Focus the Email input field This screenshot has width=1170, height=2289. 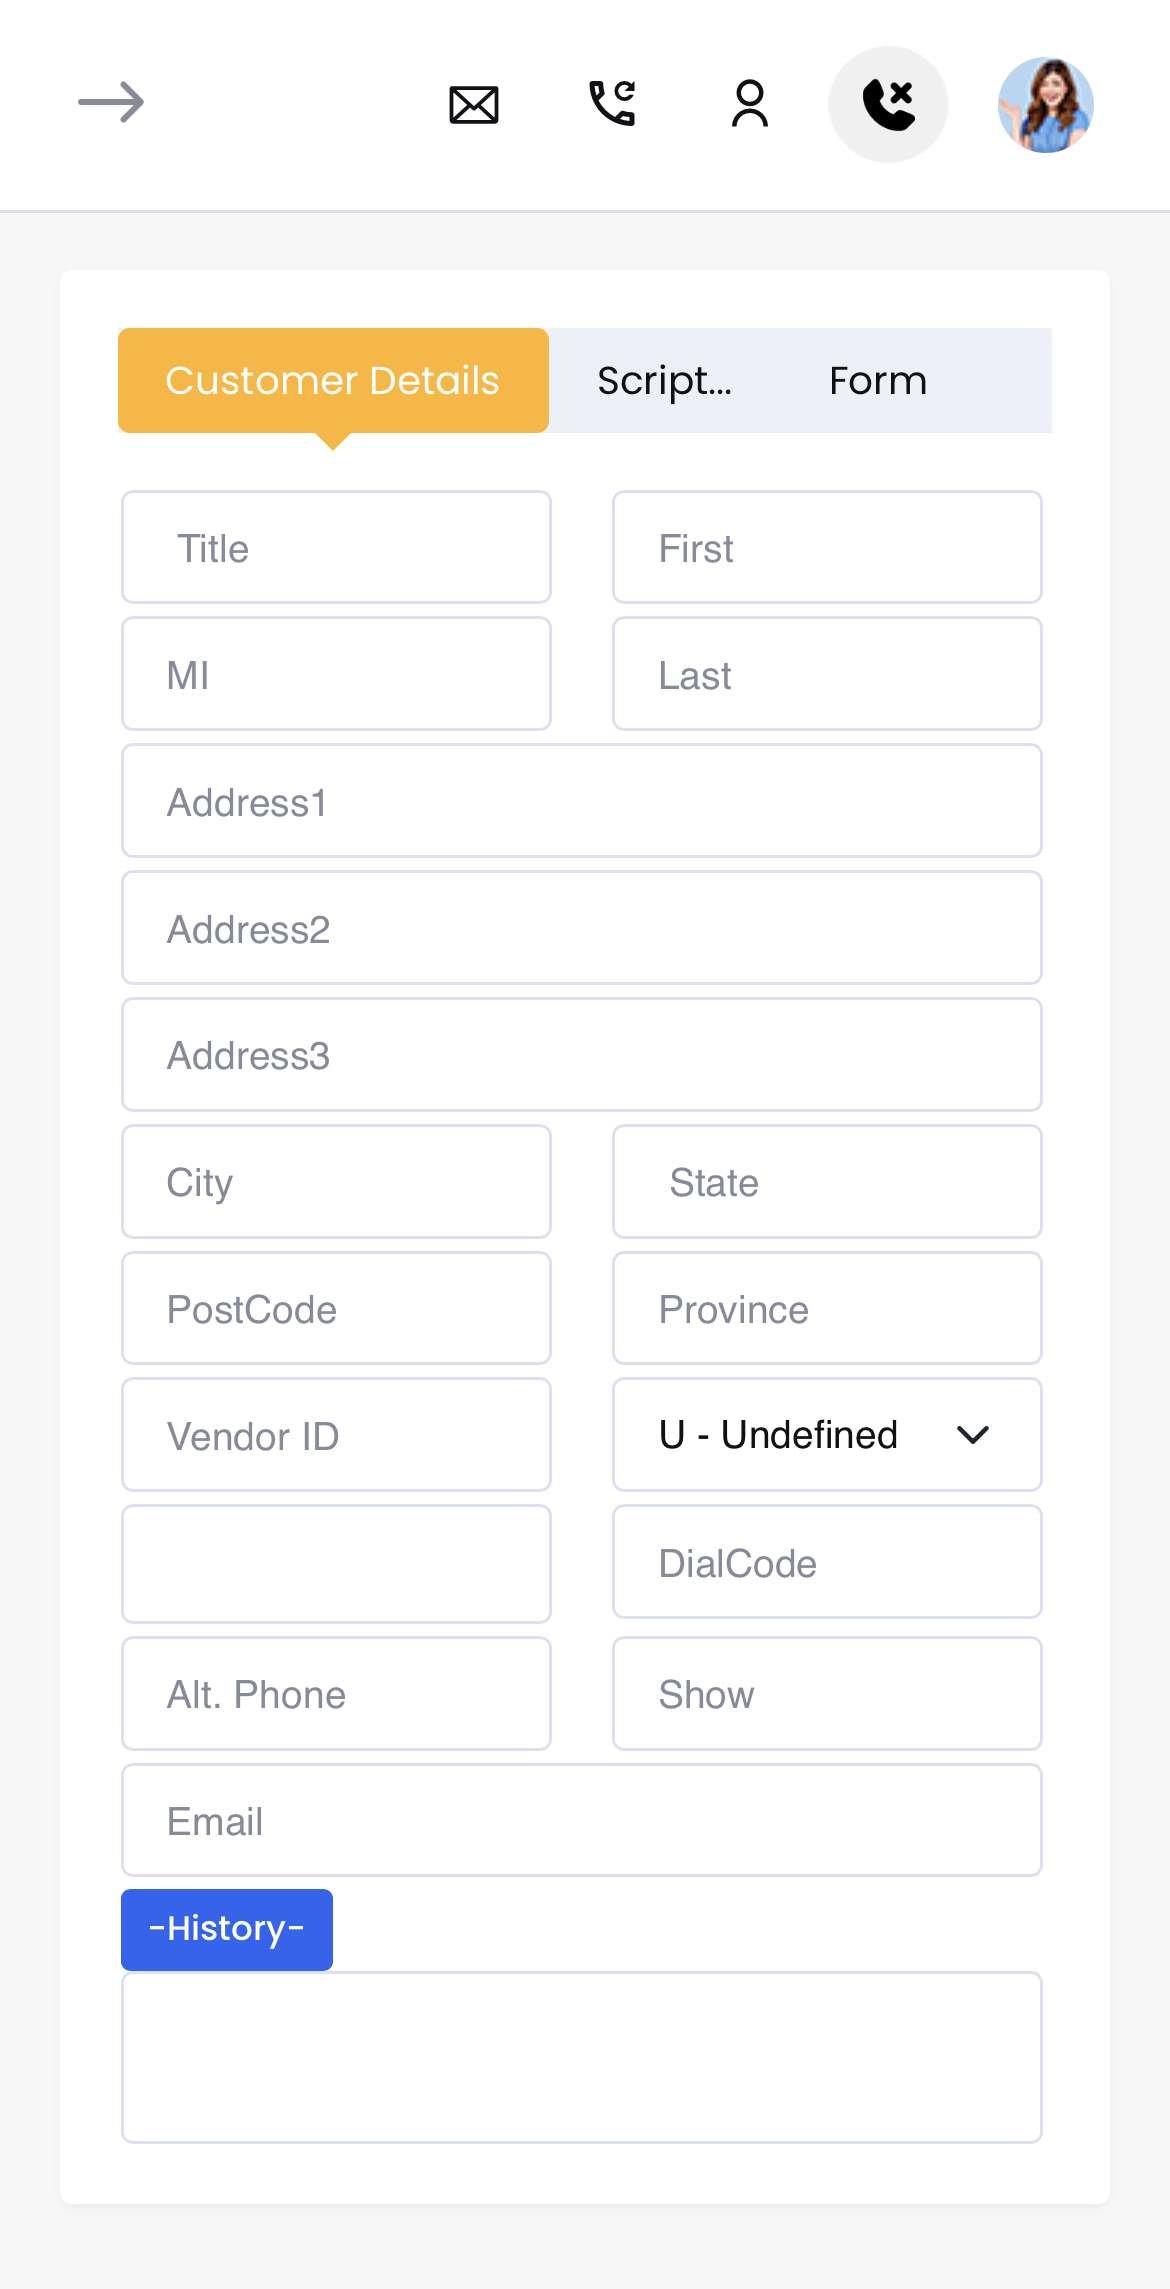pyautogui.click(x=582, y=1820)
